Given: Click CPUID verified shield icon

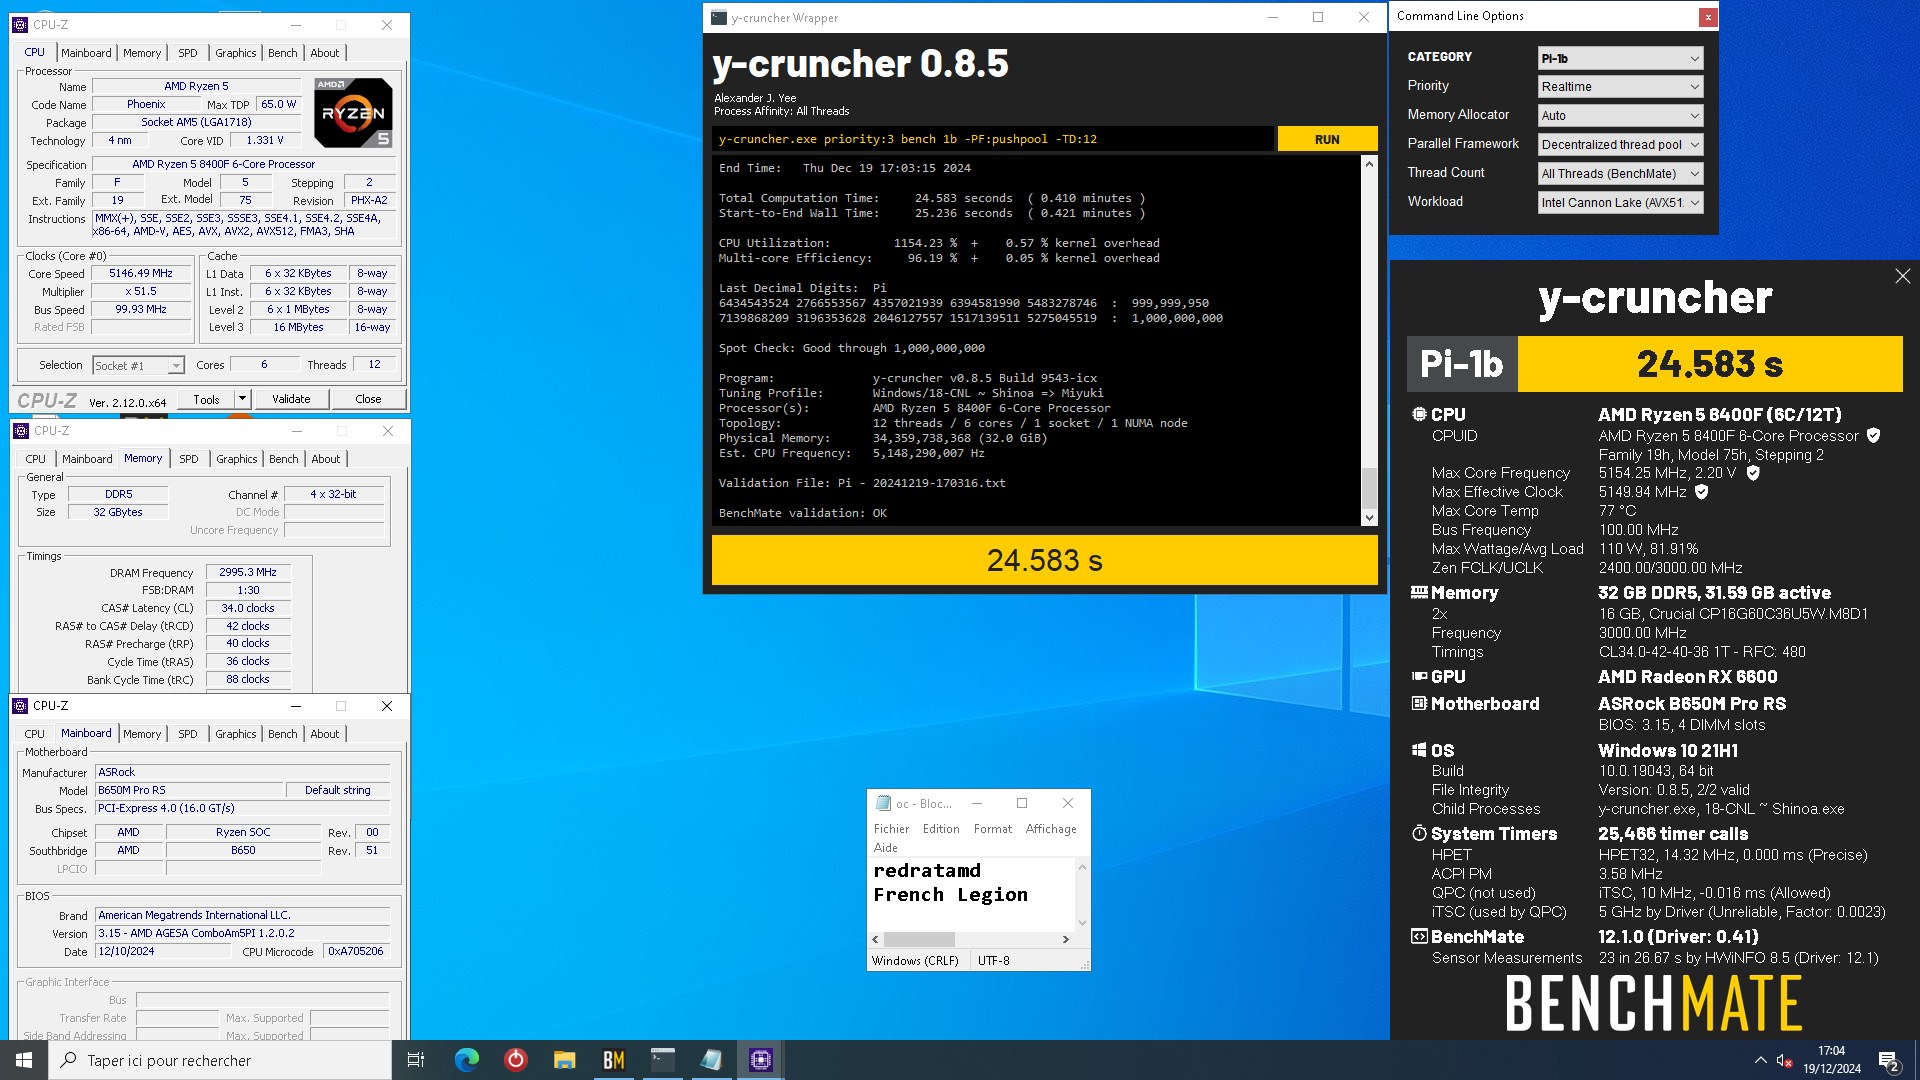Looking at the screenshot, I should click(1873, 436).
